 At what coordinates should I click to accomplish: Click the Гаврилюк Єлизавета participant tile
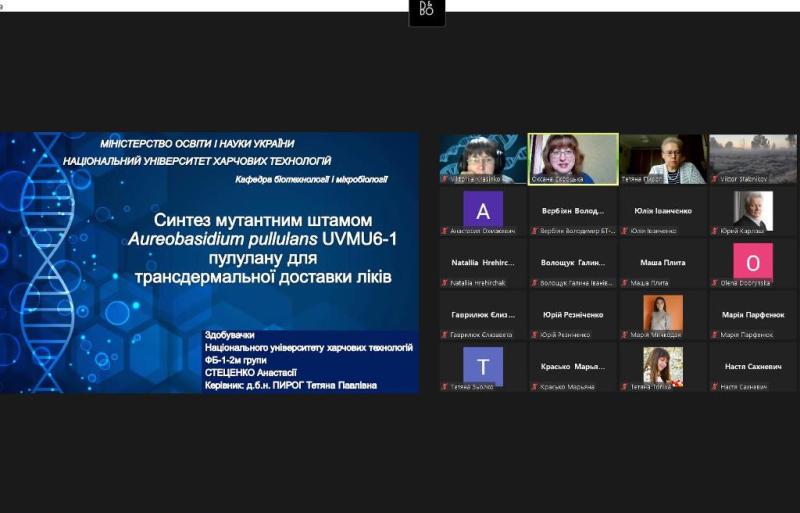coord(483,315)
